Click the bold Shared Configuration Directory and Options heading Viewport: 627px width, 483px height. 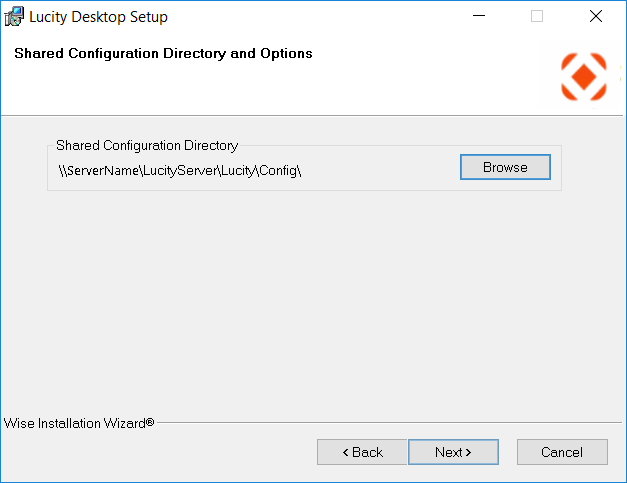163,53
